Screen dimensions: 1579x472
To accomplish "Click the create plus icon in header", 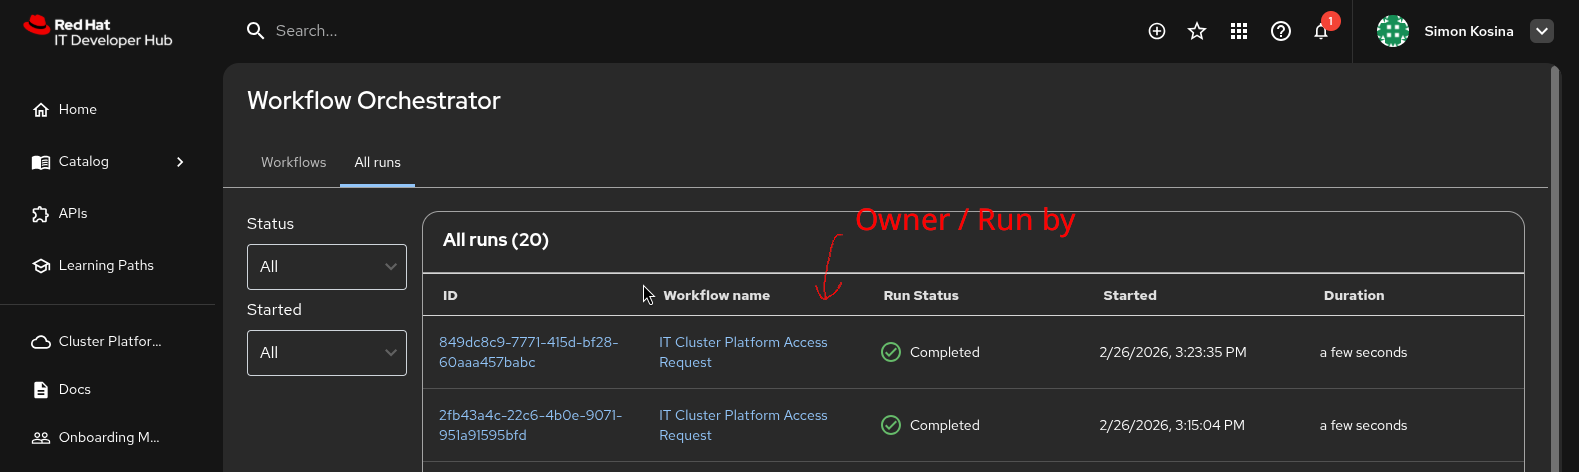I will (x=1157, y=31).
